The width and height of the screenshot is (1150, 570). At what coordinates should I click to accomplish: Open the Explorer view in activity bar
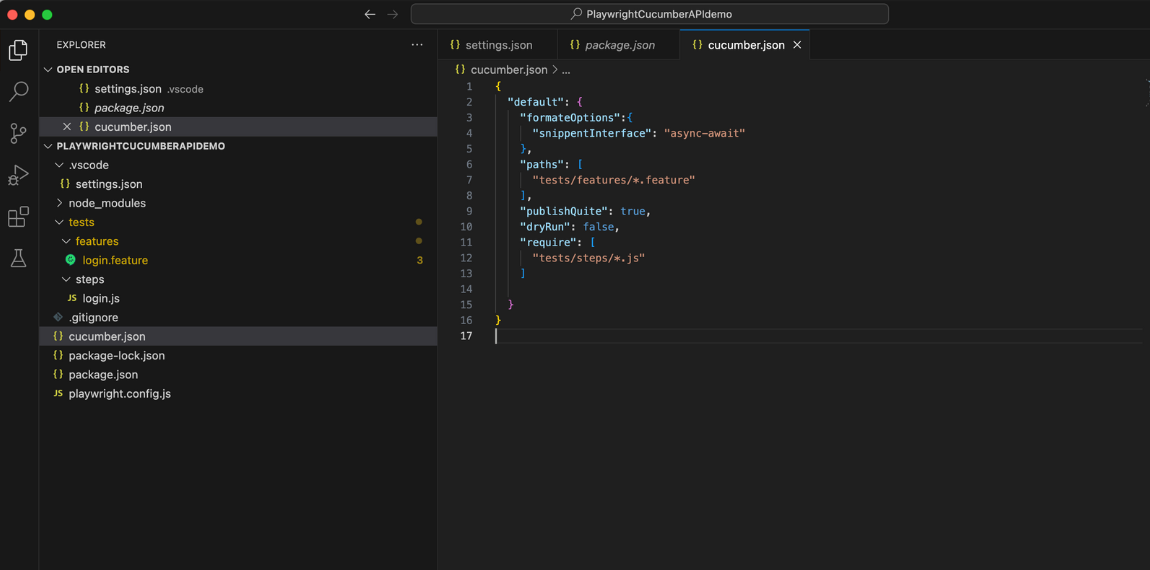point(18,50)
